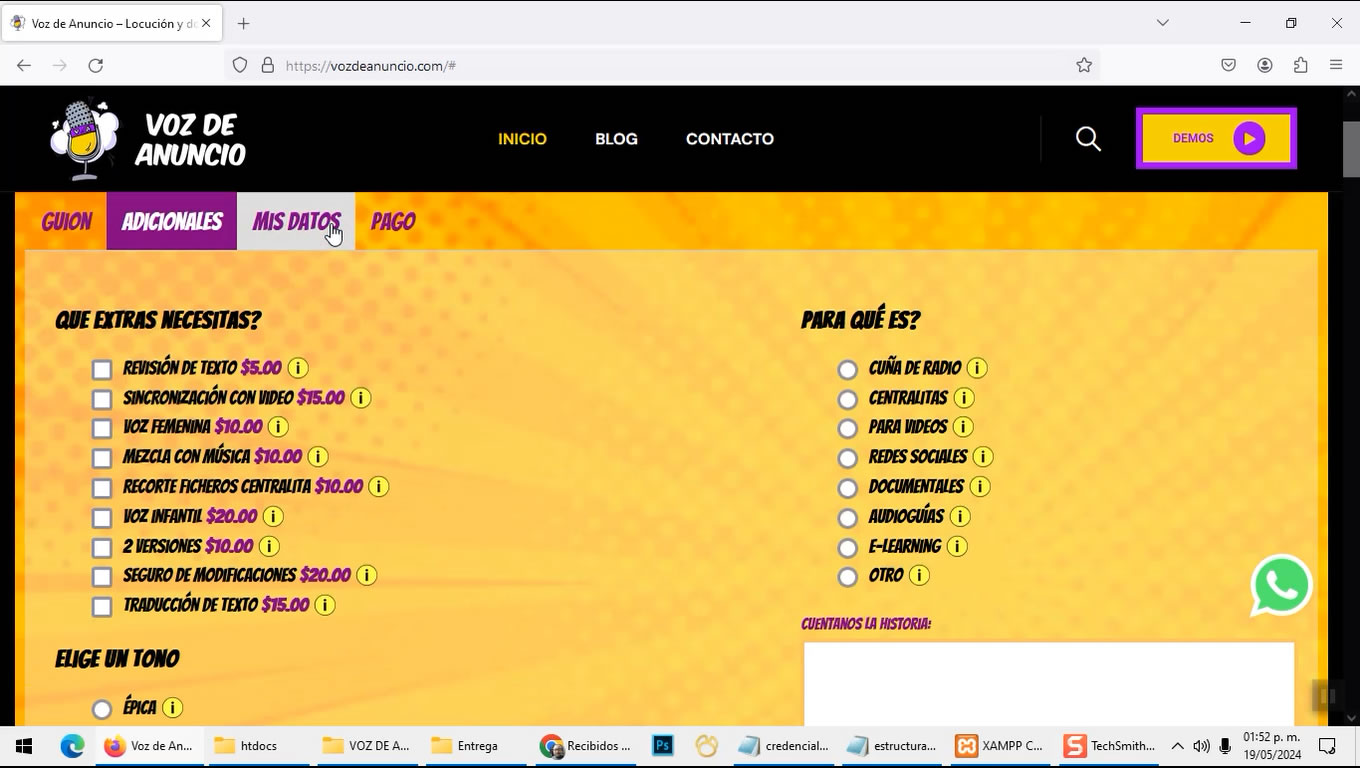
Task: Open Firefox application menu hamburger icon
Action: pyautogui.click(x=1336, y=65)
